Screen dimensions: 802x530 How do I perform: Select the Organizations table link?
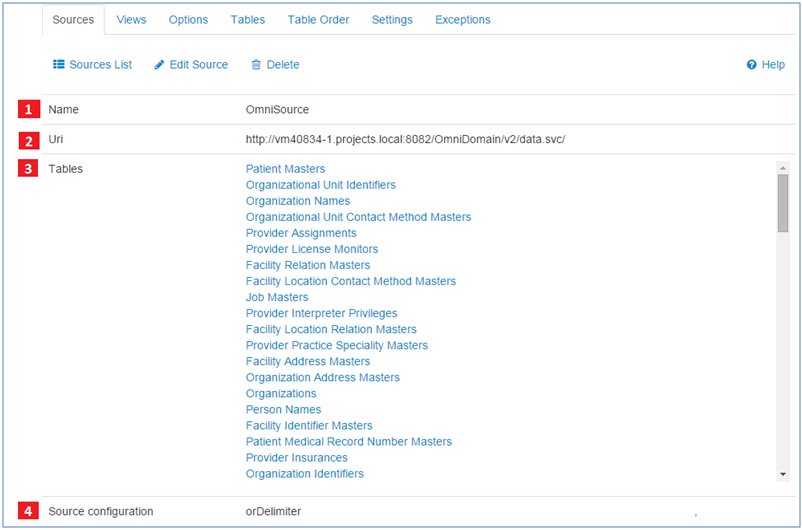pos(281,393)
